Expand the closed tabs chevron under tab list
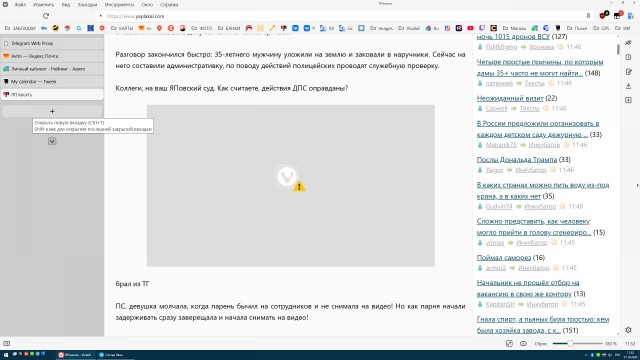 (52, 141)
